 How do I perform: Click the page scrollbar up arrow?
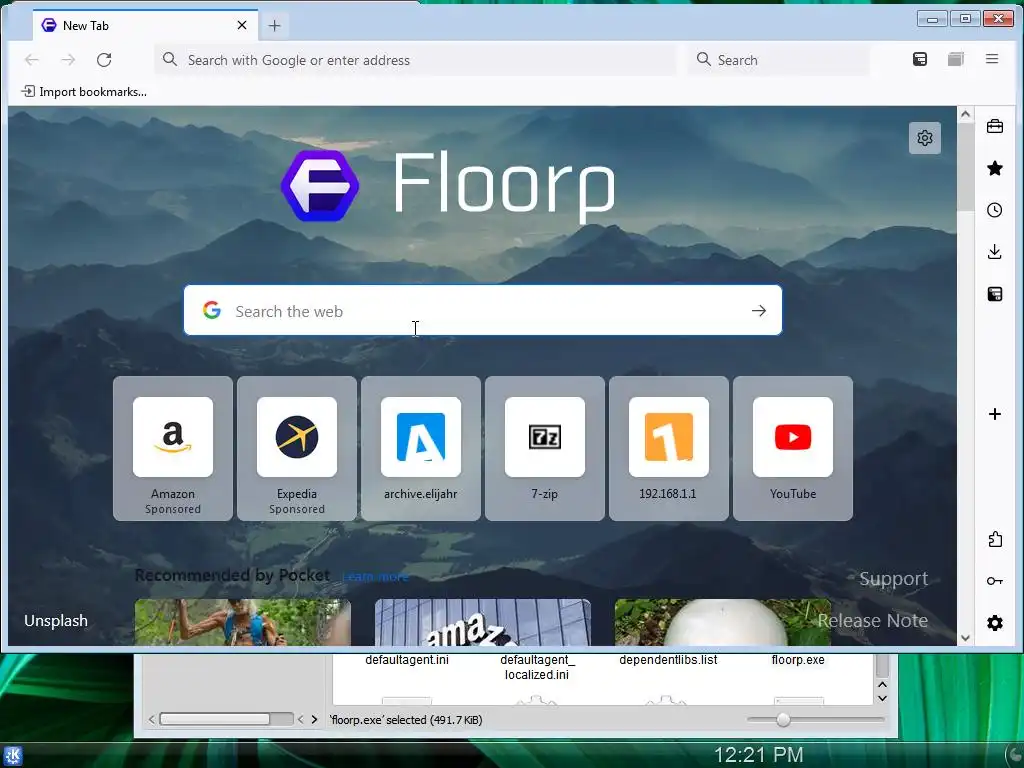tap(965, 114)
